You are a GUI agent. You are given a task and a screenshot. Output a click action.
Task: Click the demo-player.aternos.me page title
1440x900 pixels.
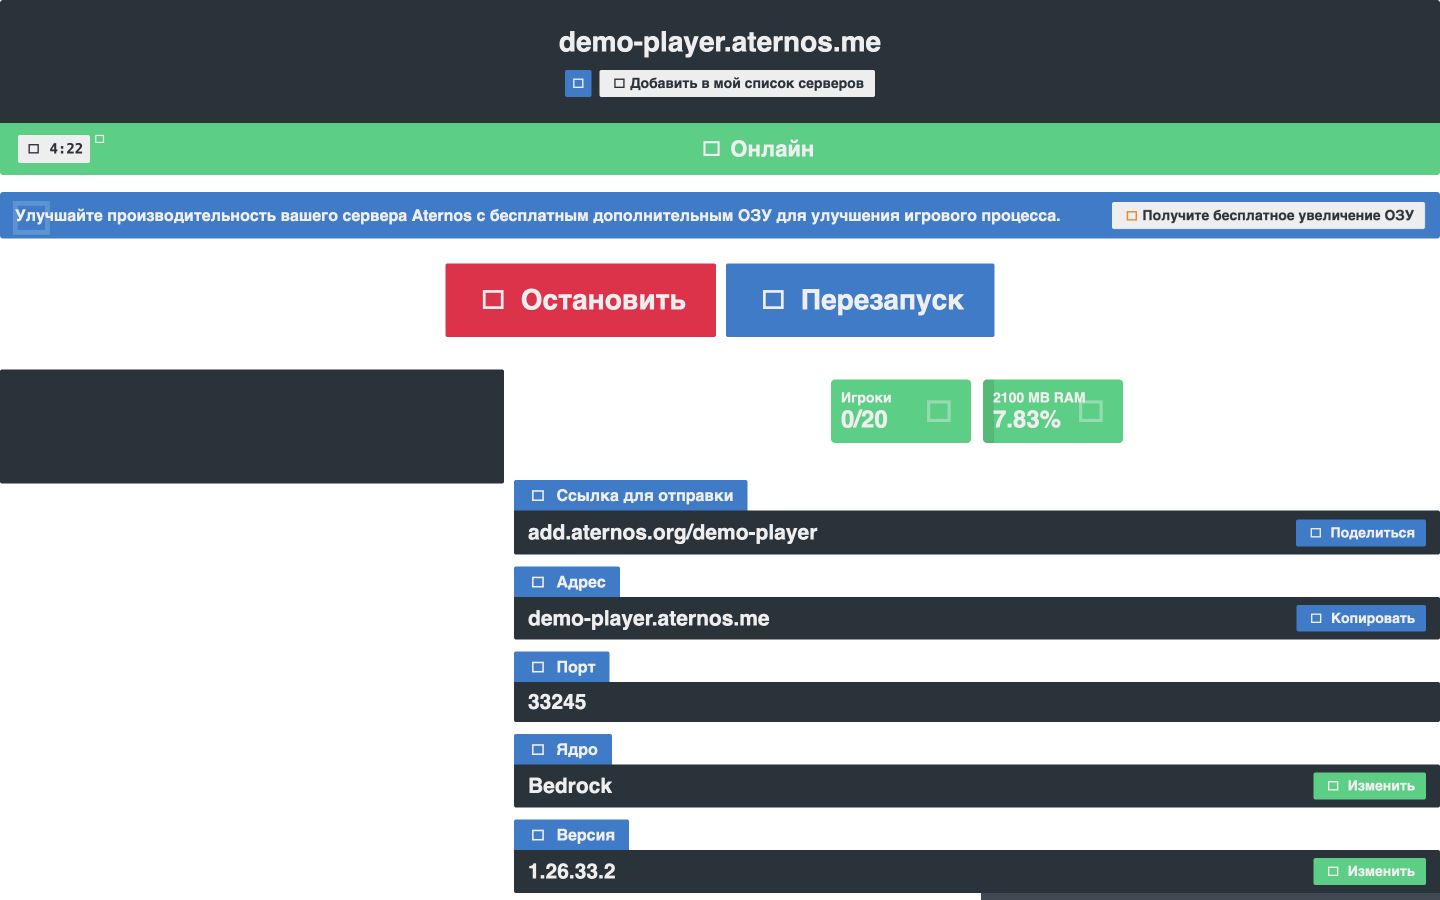tap(720, 42)
